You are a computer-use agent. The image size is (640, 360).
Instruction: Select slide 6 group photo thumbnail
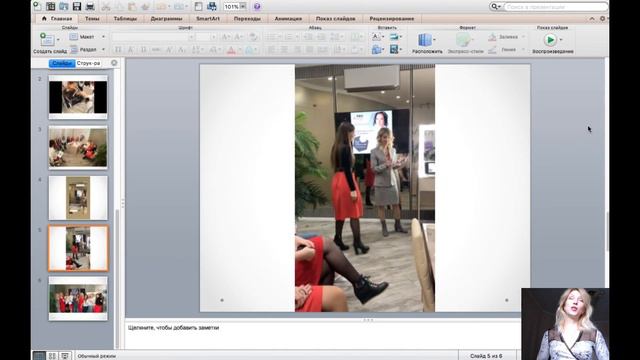[x=78, y=298]
